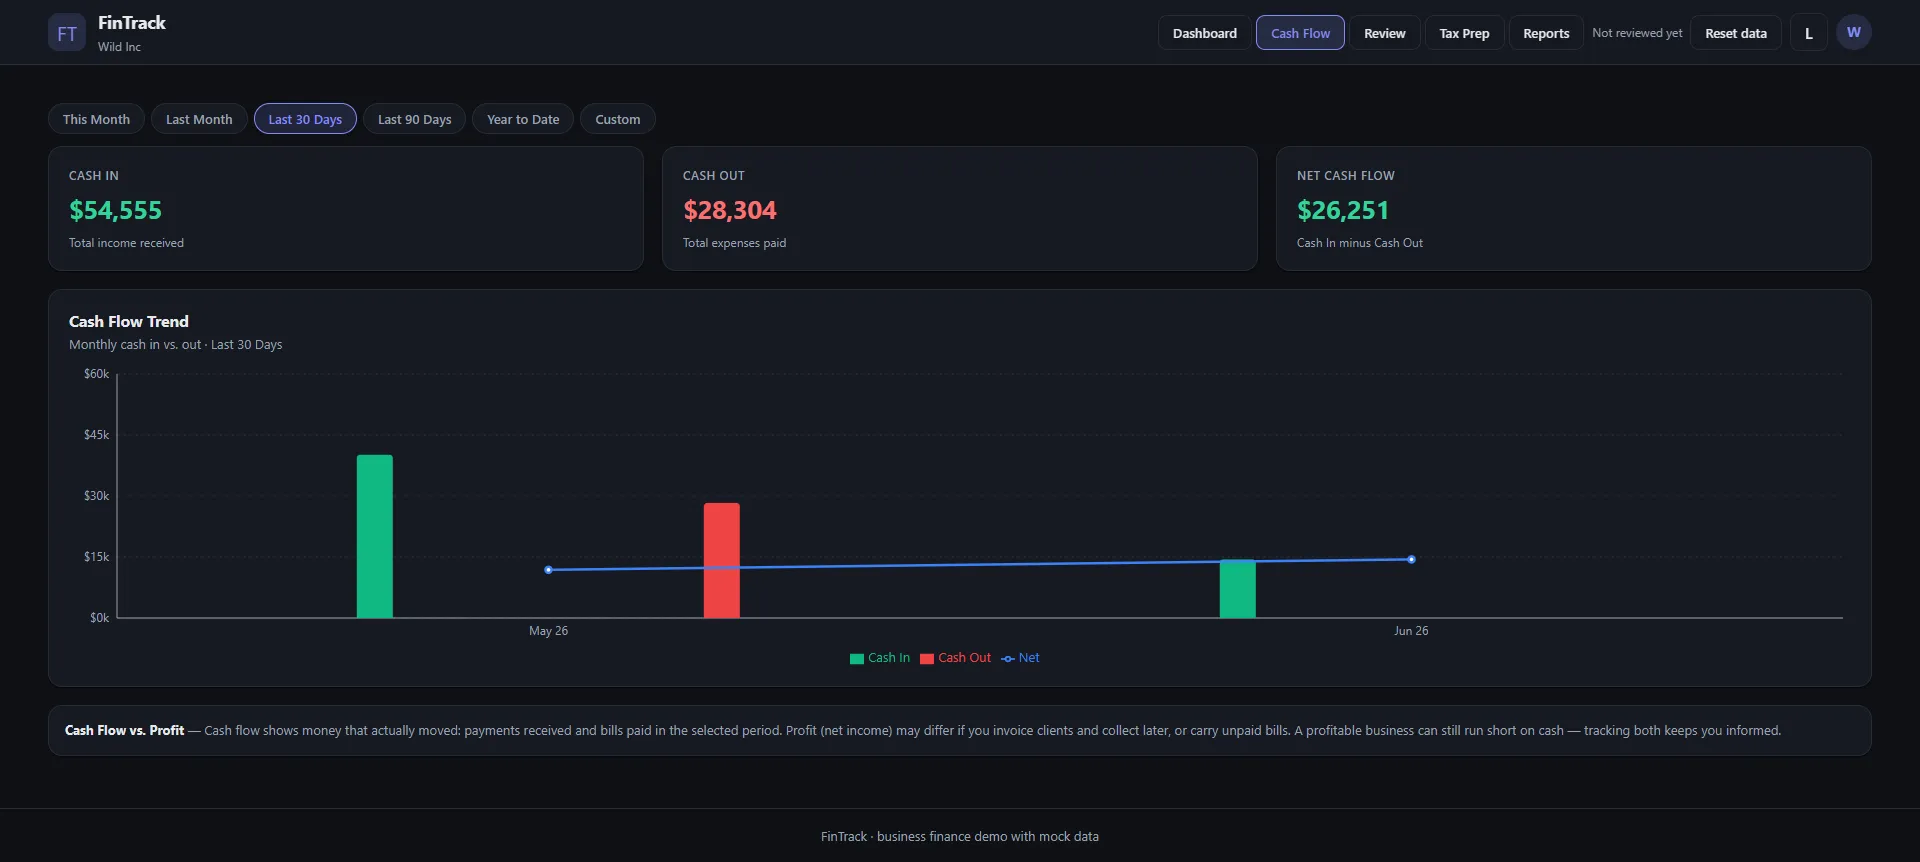Choose the Last 30 Days filter

pos(305,119)
